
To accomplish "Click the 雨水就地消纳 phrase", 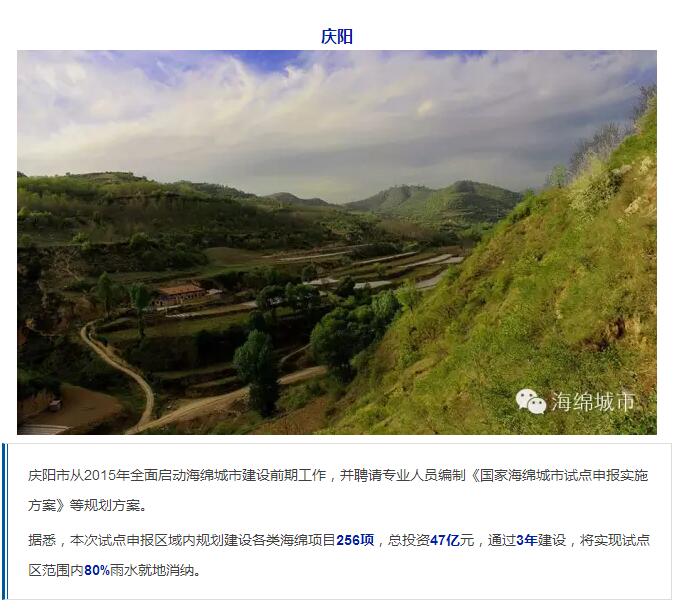I will click(x=155, y=570).
